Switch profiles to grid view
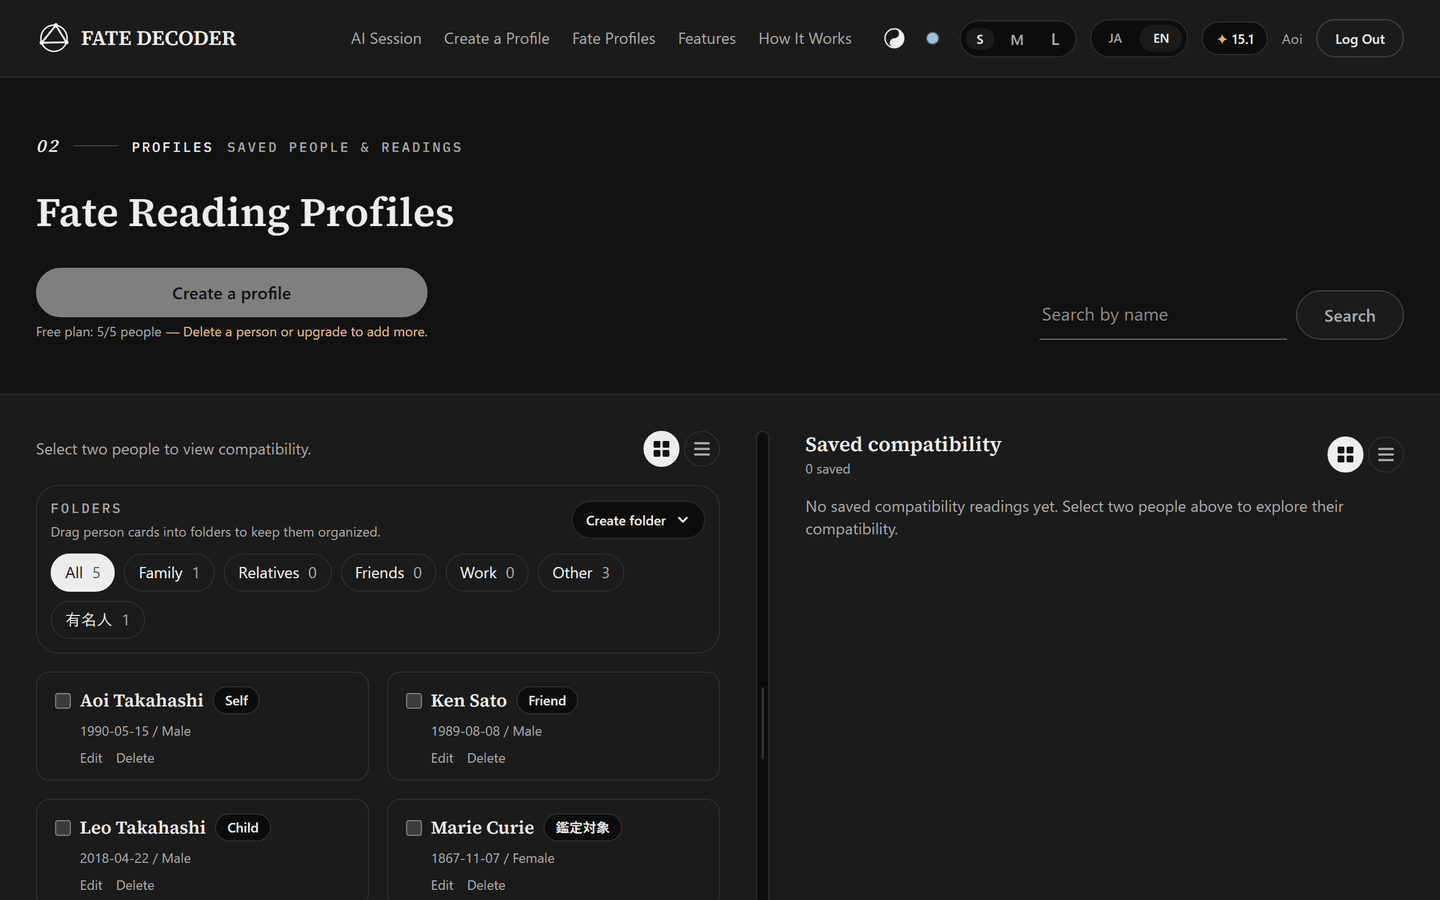The image size is (1440, 900). tap(661, 449)
